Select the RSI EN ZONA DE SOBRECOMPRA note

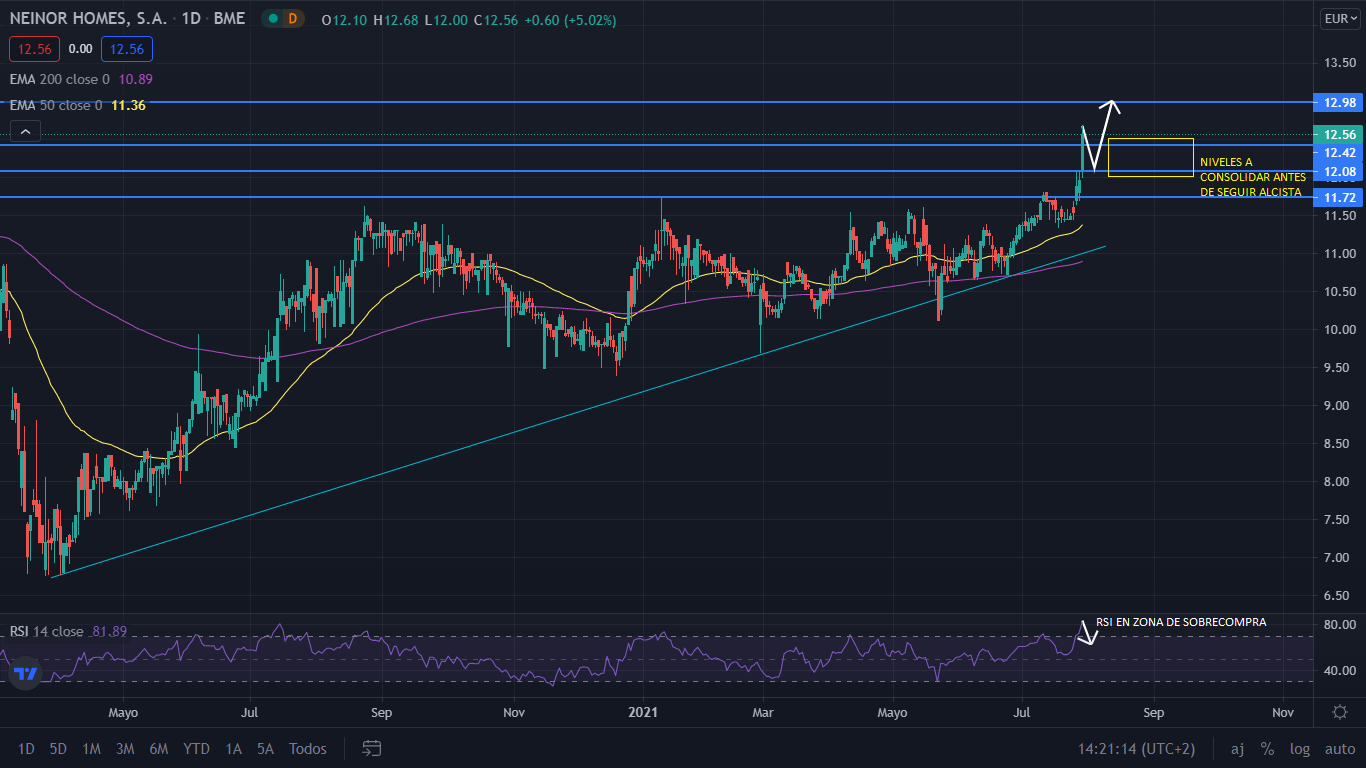(x=1181, y=622)
